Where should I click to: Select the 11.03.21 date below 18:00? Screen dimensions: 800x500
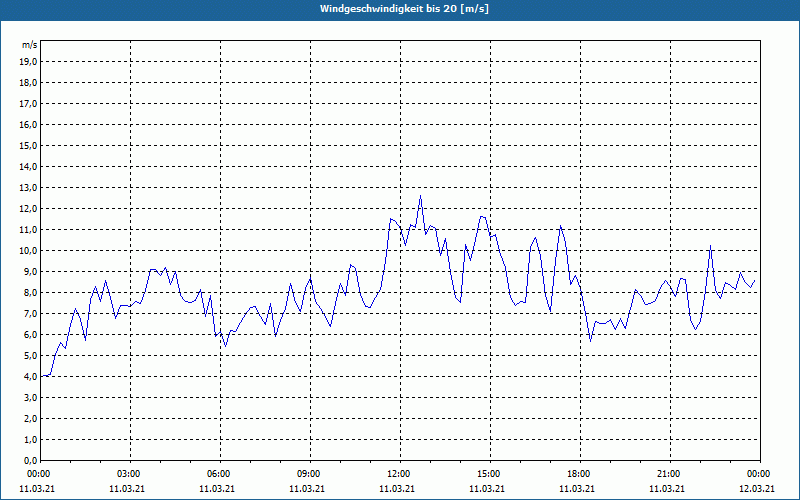[577, 489]
